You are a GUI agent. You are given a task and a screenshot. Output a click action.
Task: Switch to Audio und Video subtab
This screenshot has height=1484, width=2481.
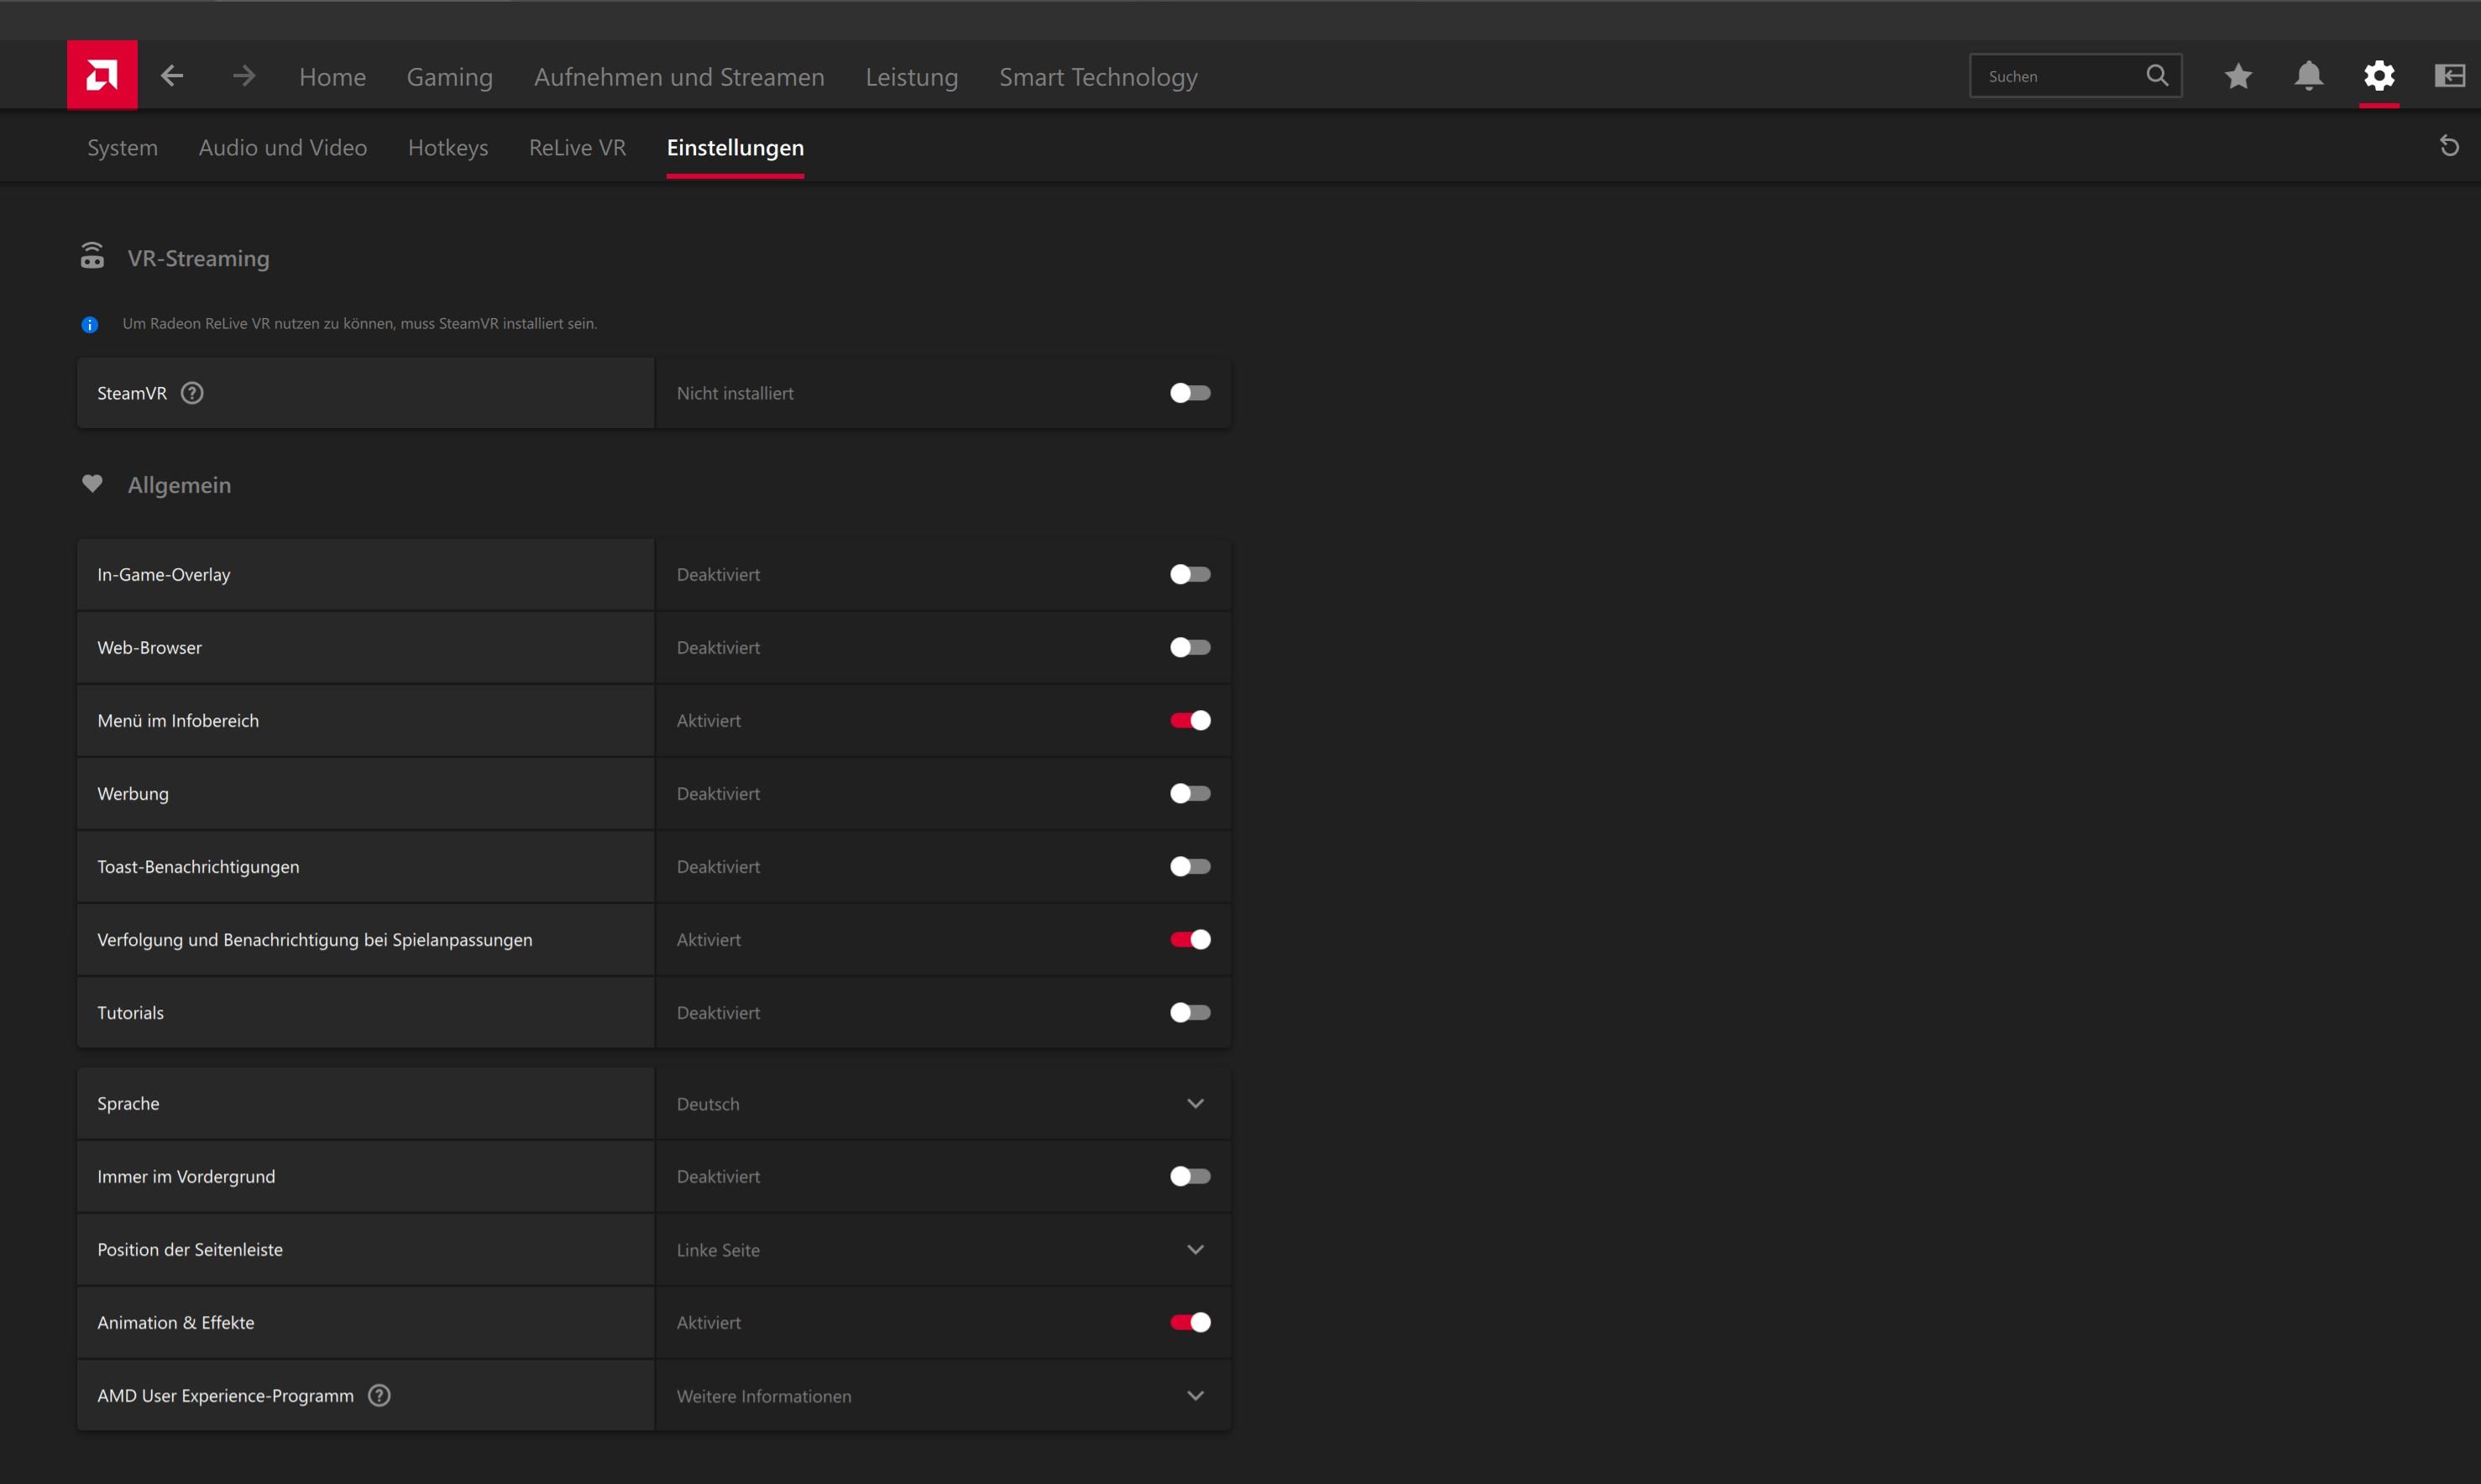[x=283, y=148]
